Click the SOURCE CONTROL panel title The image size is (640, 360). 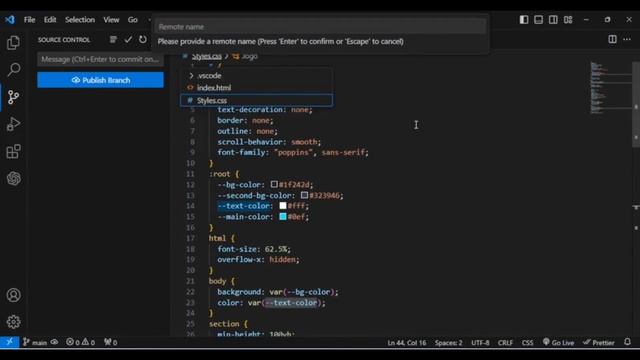tap(64, 40)
